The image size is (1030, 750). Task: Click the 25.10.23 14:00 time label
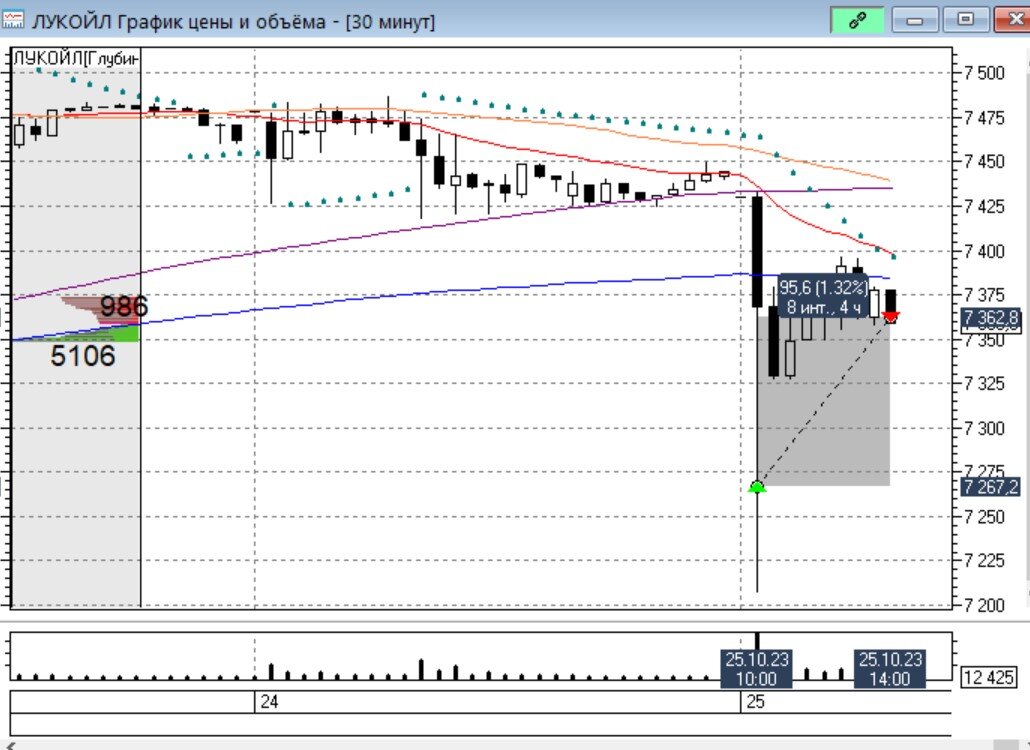[890, 669]
